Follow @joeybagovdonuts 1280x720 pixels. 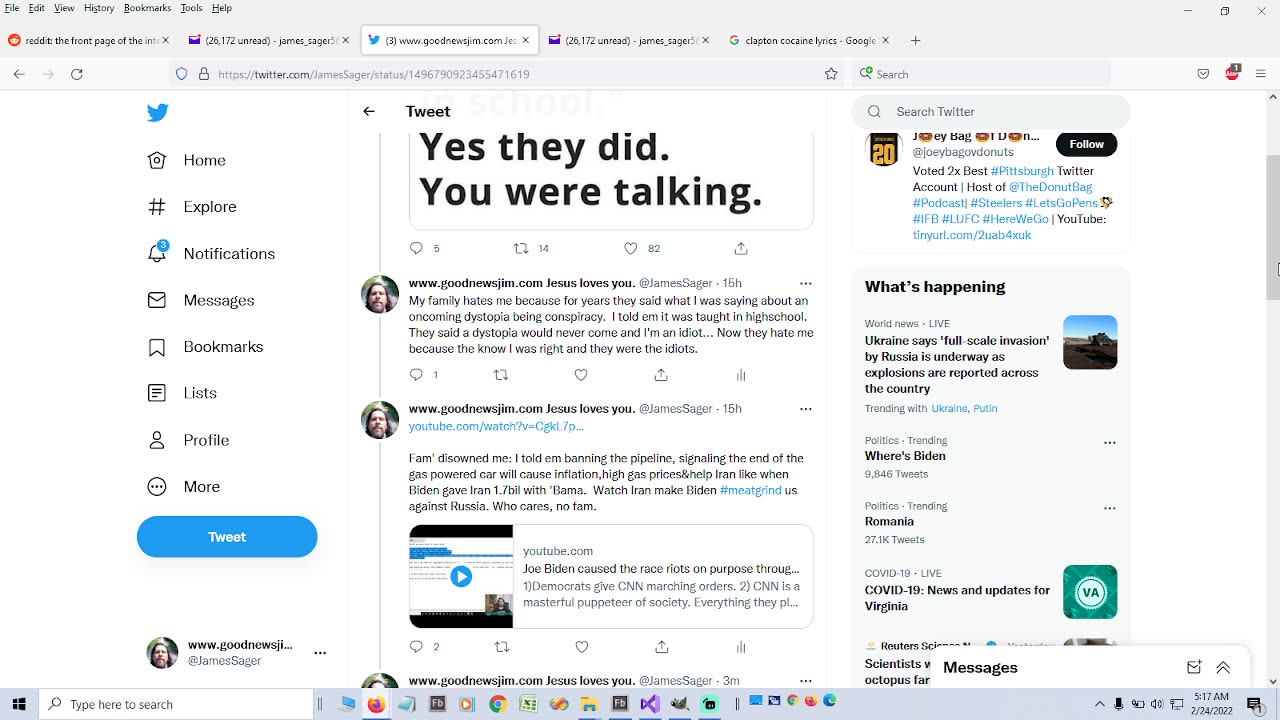click(1086, 144)
